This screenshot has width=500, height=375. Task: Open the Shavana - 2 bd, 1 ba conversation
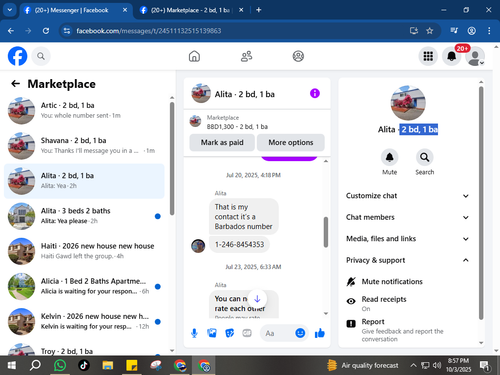84,146
